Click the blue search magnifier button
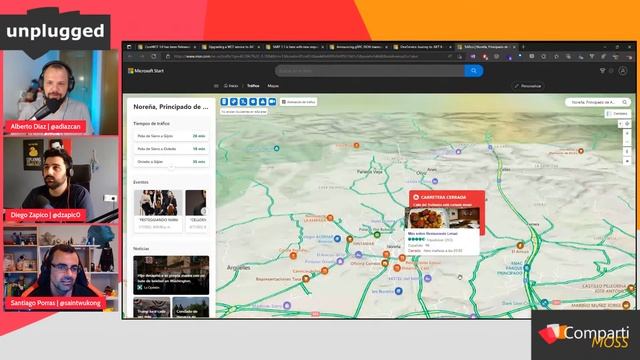The image size is (640, 360). [473, 71]
